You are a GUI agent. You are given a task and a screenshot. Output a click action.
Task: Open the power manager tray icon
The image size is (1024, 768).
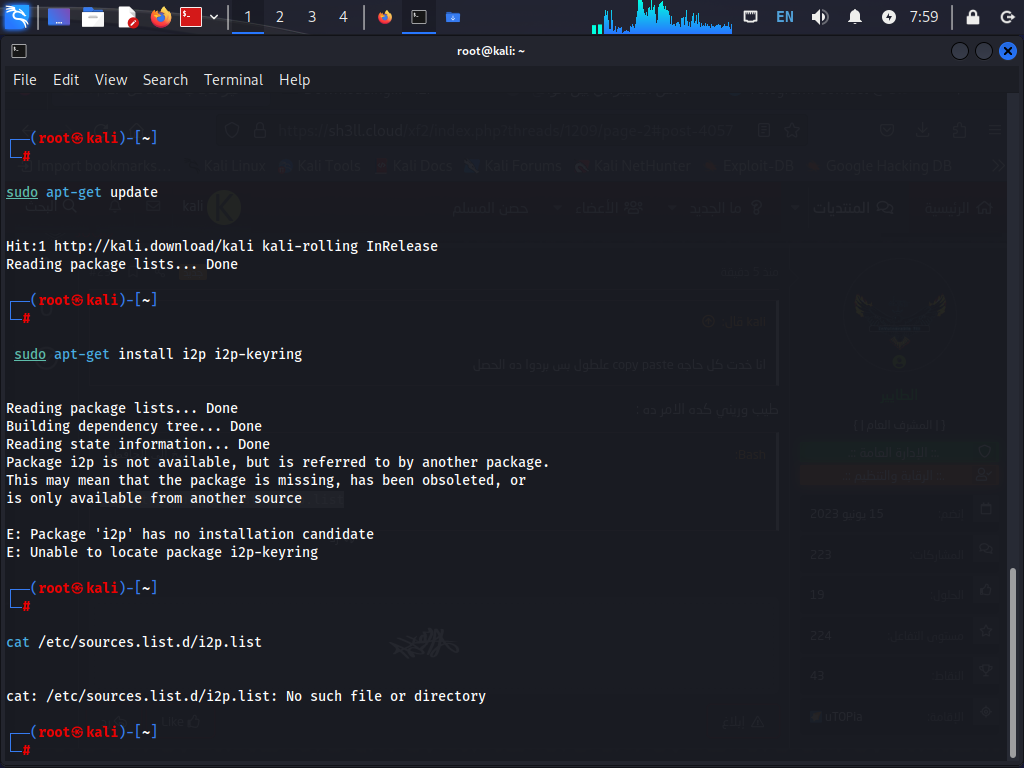pyautogui.click(x=888, y=17)
